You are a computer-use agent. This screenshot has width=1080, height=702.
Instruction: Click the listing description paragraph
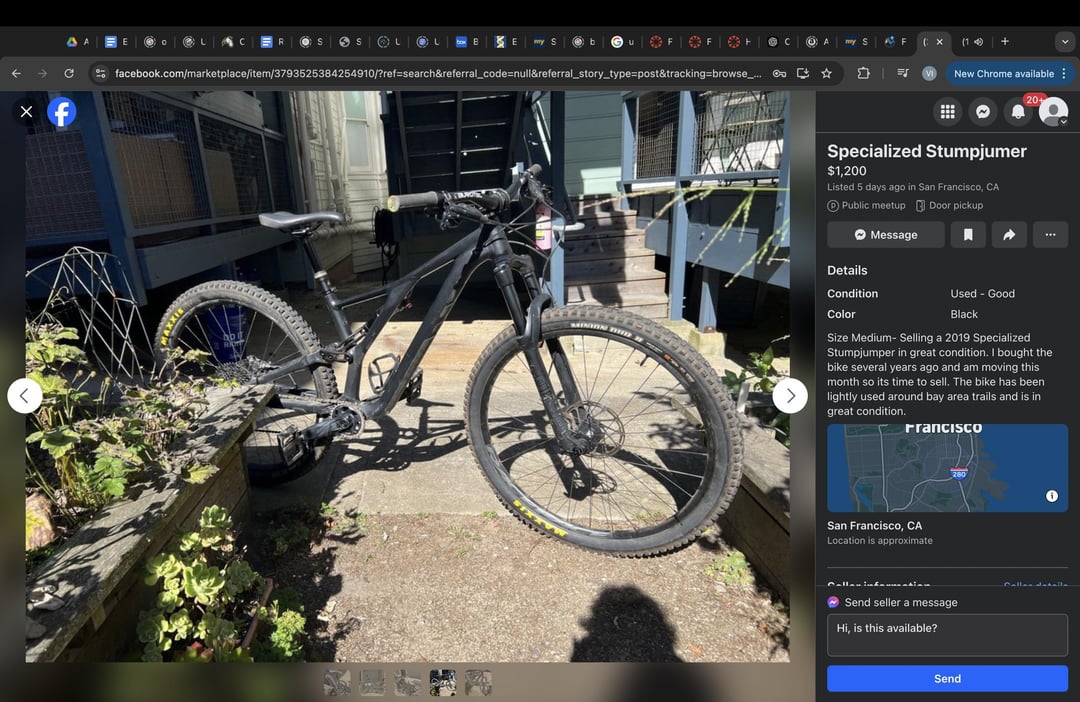click(939, 374)
